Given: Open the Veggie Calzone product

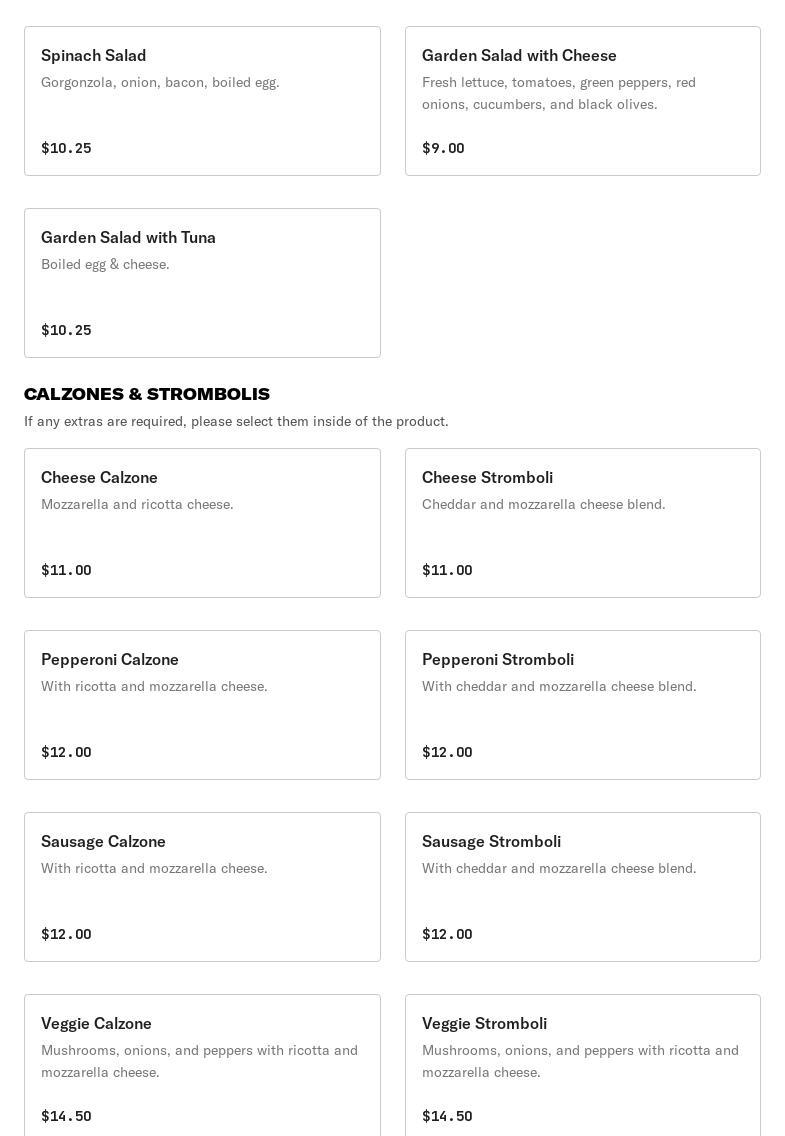Looking at the screenshot, I should (x=202, y=1065).
